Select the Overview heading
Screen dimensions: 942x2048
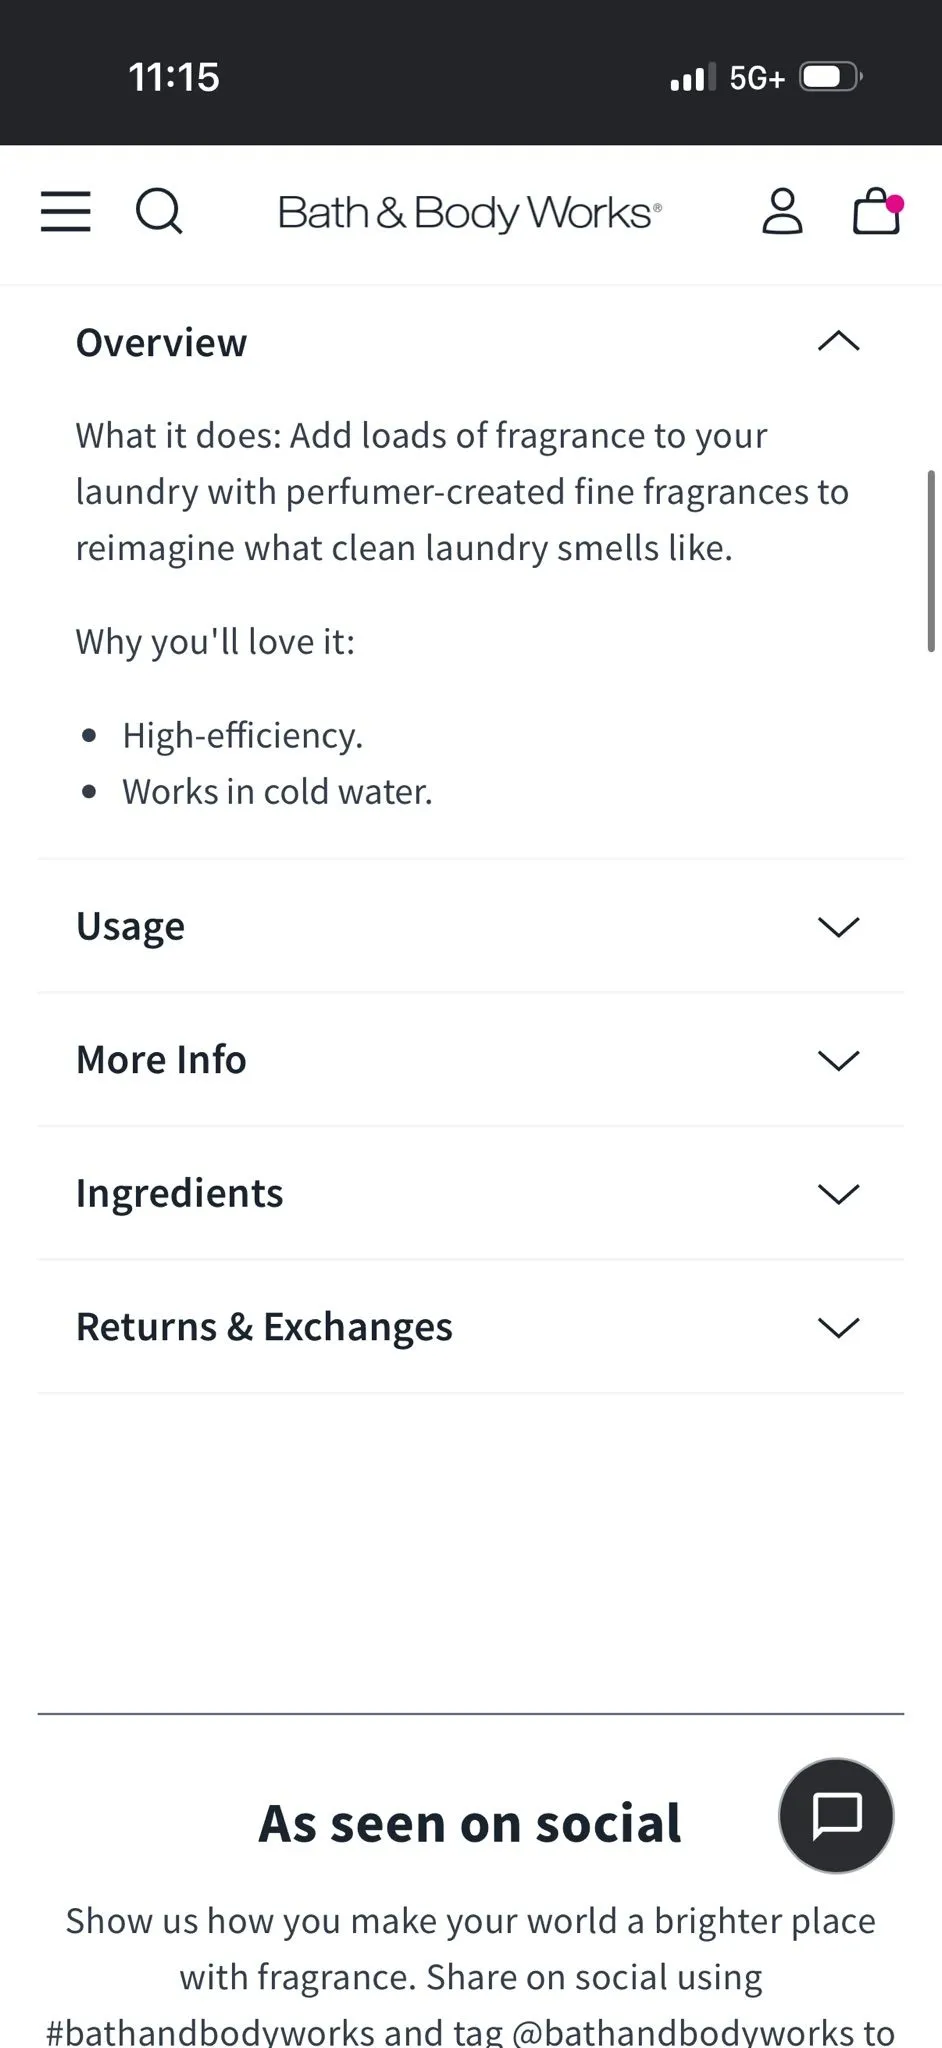tap(161, 343)
